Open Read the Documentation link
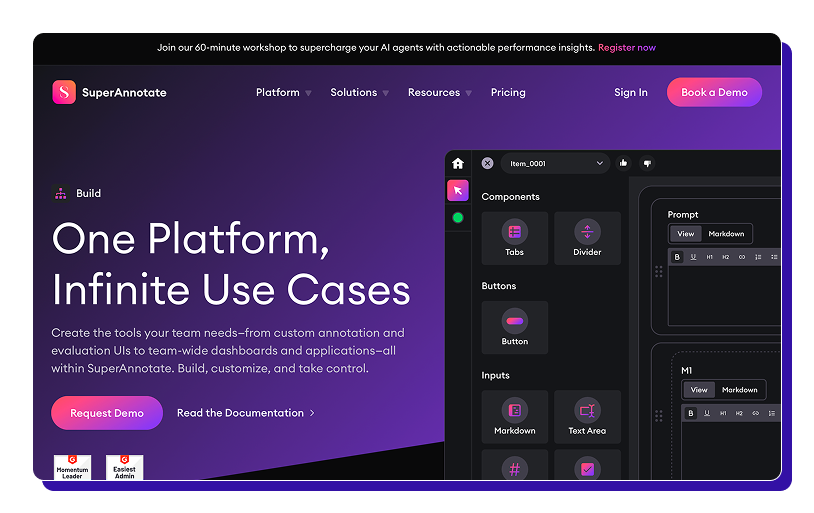 tap(246, 413)
